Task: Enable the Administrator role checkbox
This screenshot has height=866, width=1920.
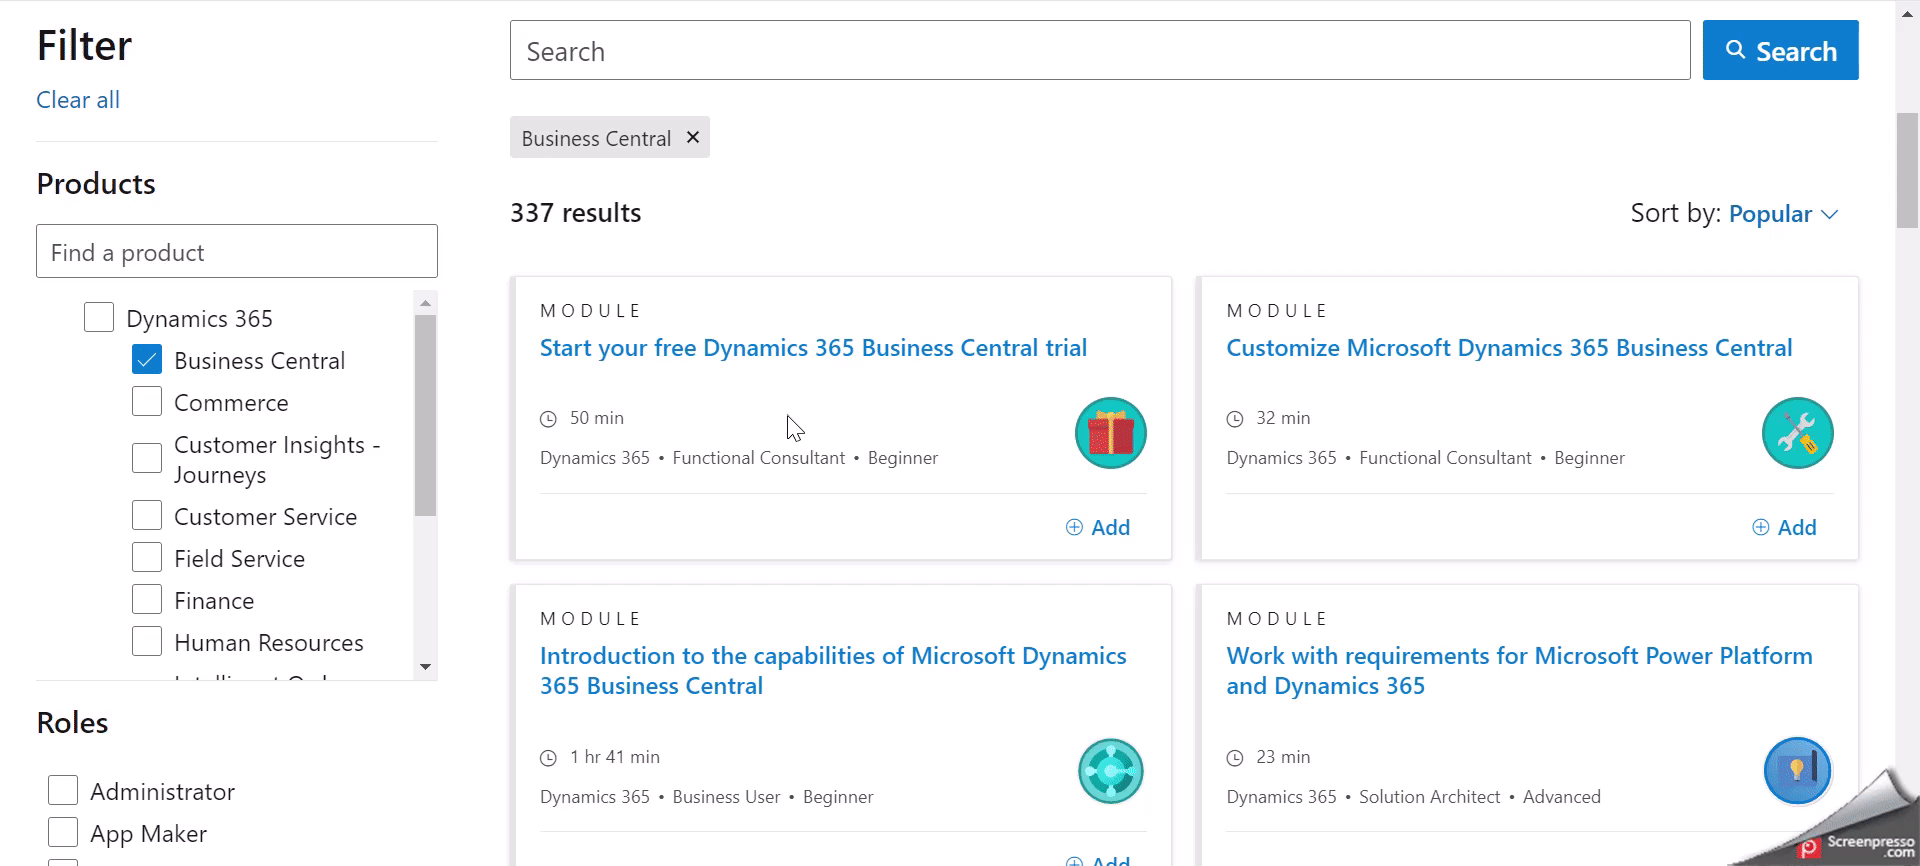Action: (63, 791)
